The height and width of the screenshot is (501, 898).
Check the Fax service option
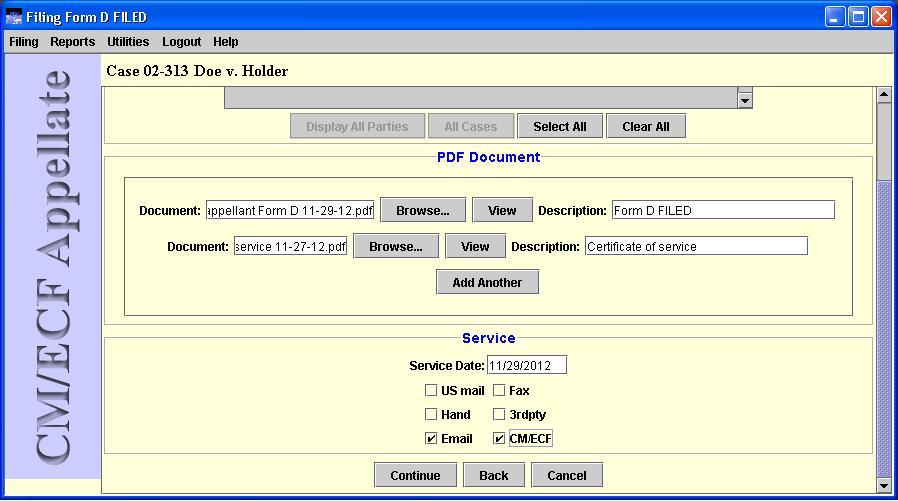point(499,390)
